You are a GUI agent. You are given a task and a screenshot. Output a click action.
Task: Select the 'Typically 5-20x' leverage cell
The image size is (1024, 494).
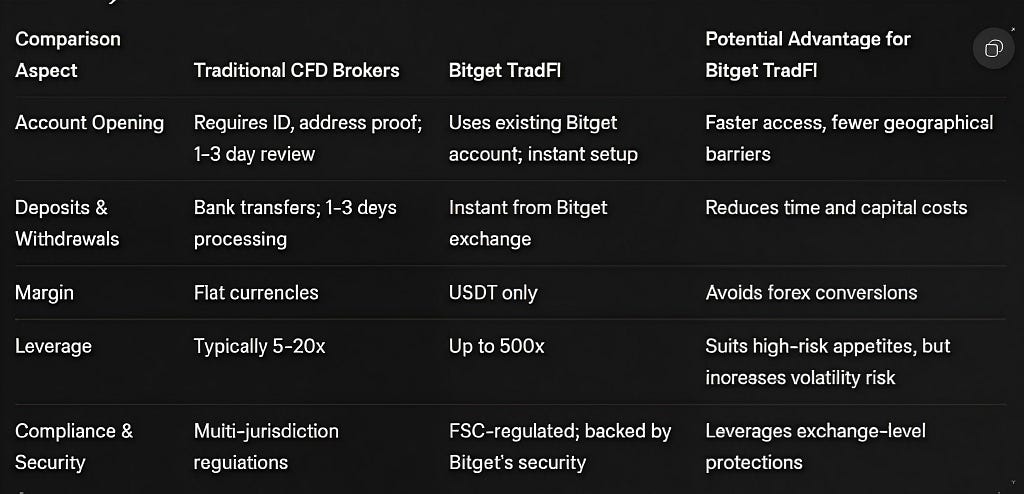(x=259, y=346)
